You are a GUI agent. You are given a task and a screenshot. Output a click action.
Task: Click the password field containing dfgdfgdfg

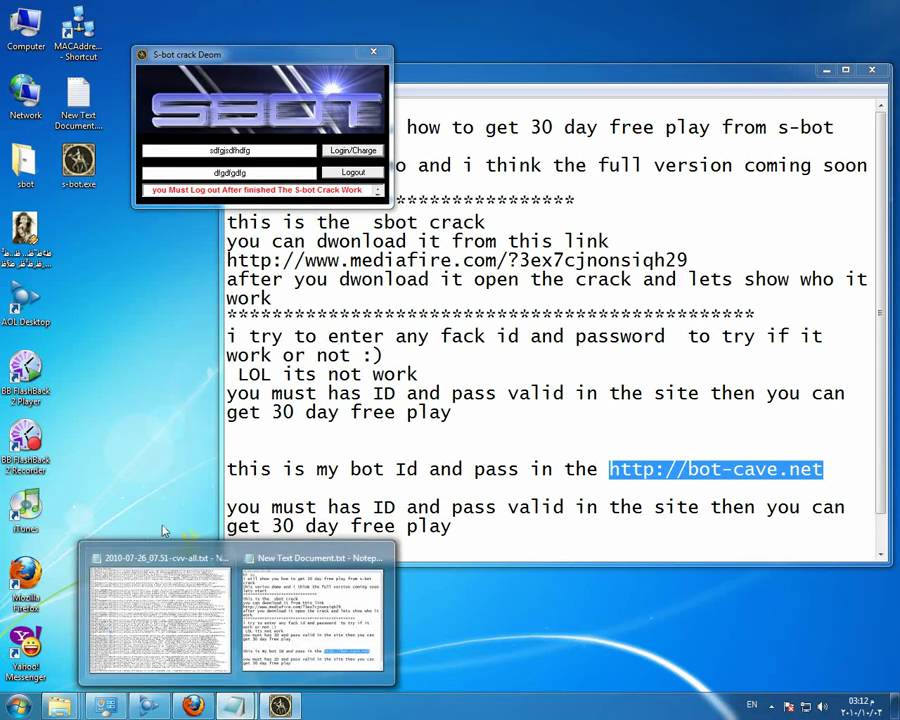(x=229, y=172)
